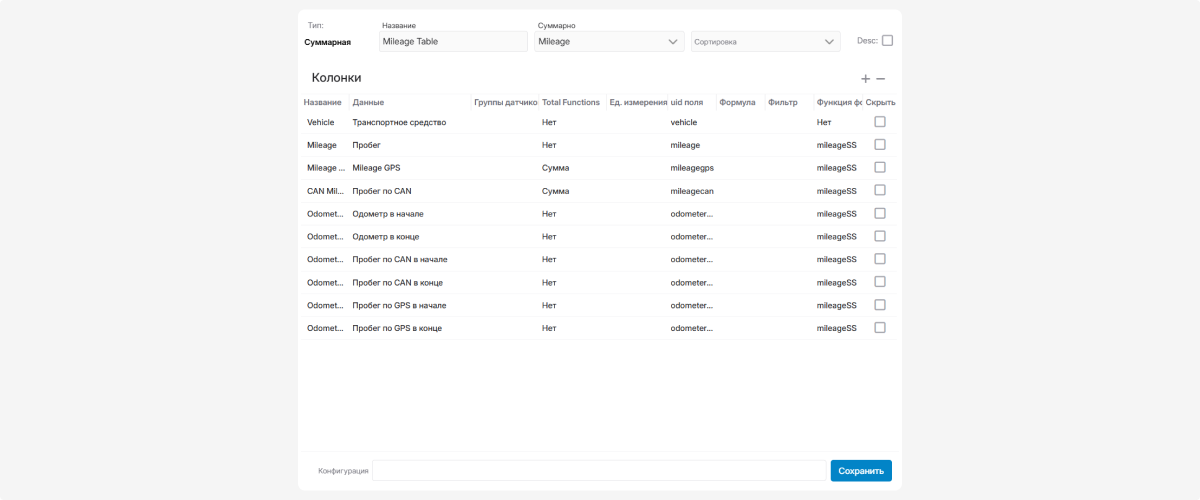Click the Total Functions column header
The height and width of the screenshot is (500, 1200).
coord(571,102)
